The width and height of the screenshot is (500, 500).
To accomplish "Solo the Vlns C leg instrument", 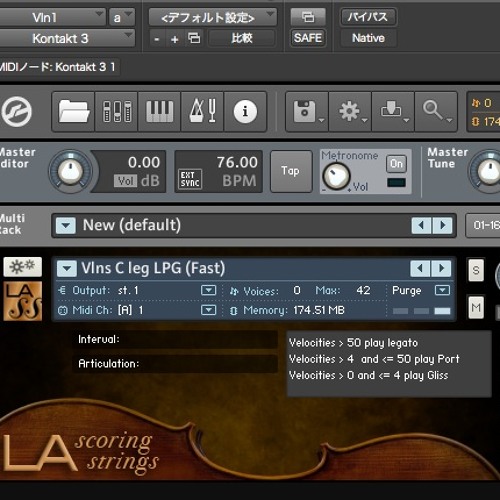I will click(x=476, y=270).
